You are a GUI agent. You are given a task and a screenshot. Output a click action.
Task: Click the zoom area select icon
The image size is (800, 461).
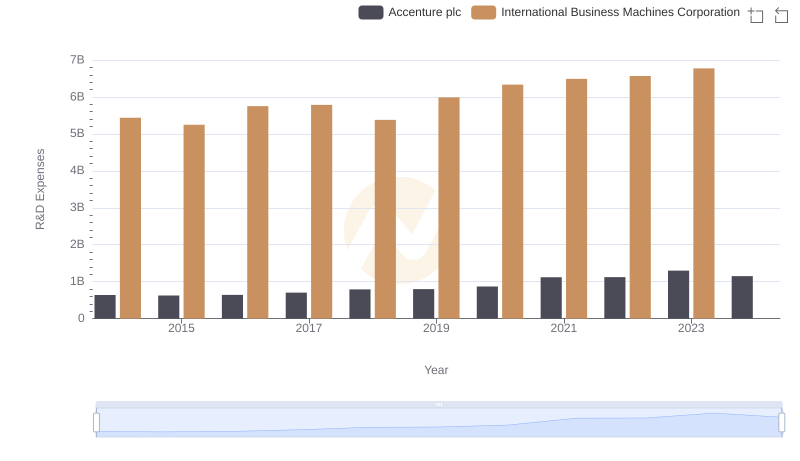[756, 15]
